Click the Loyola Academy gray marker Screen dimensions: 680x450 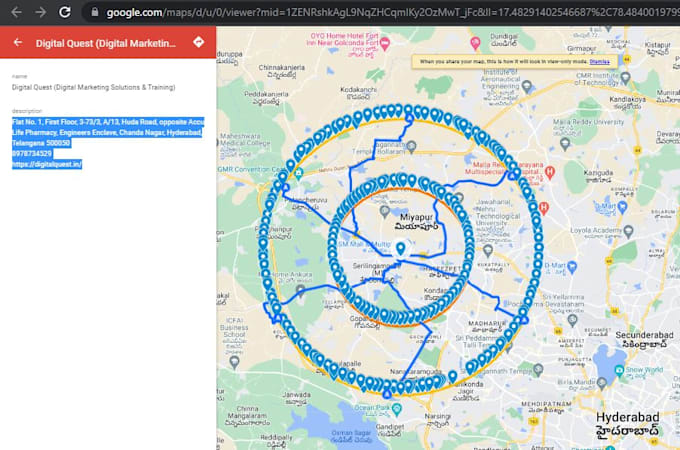tap(628, 231)
